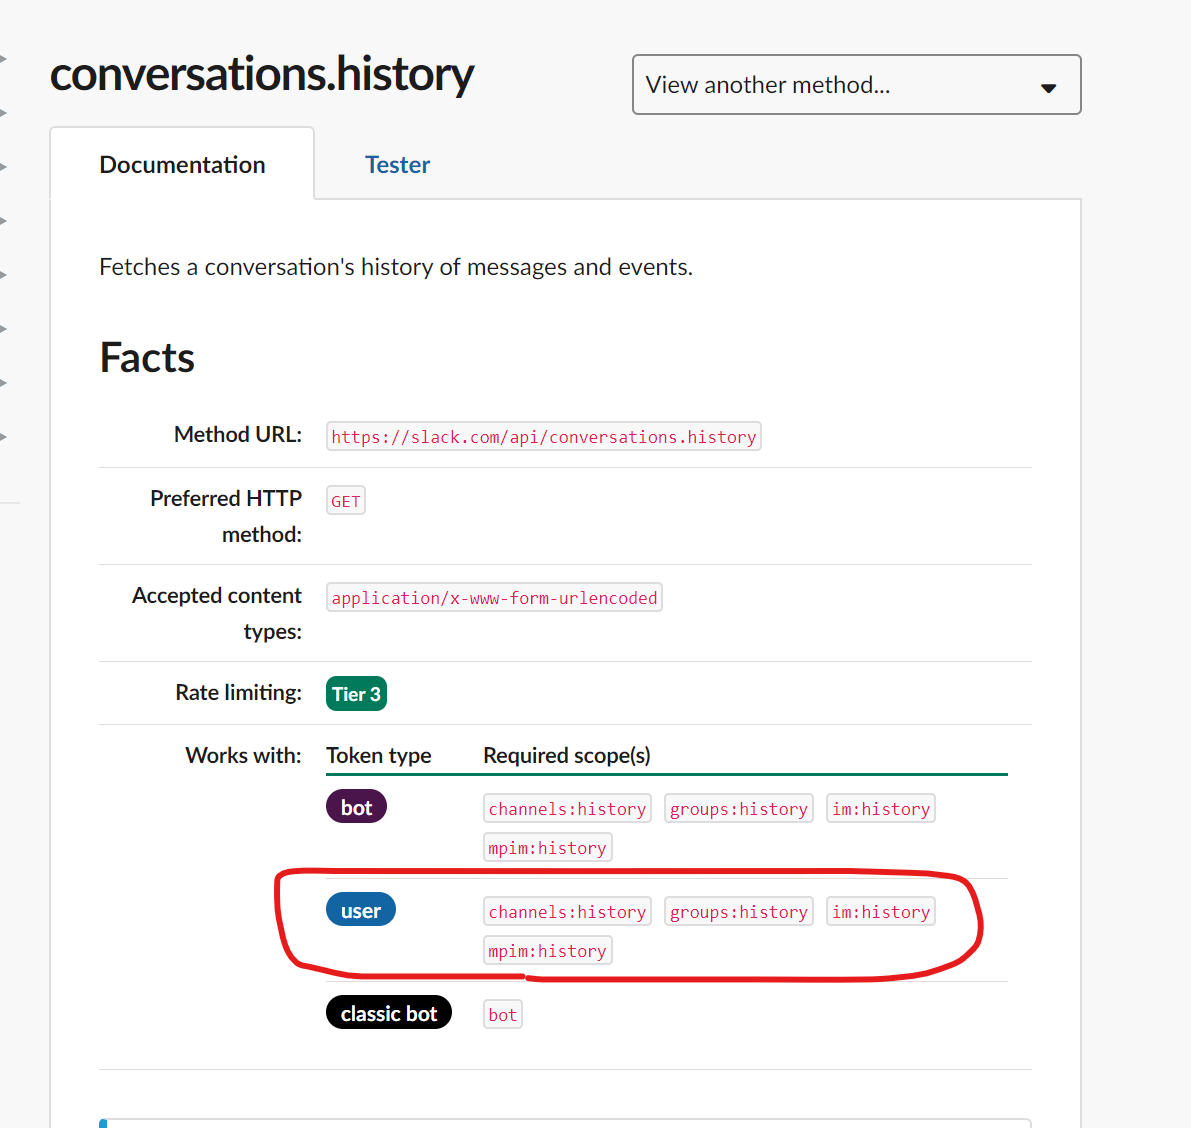Viewport: 1191px width, 1128px height.
Task: Expand the second chevron in the left sidebar
Action: click(x=5, y=112)
